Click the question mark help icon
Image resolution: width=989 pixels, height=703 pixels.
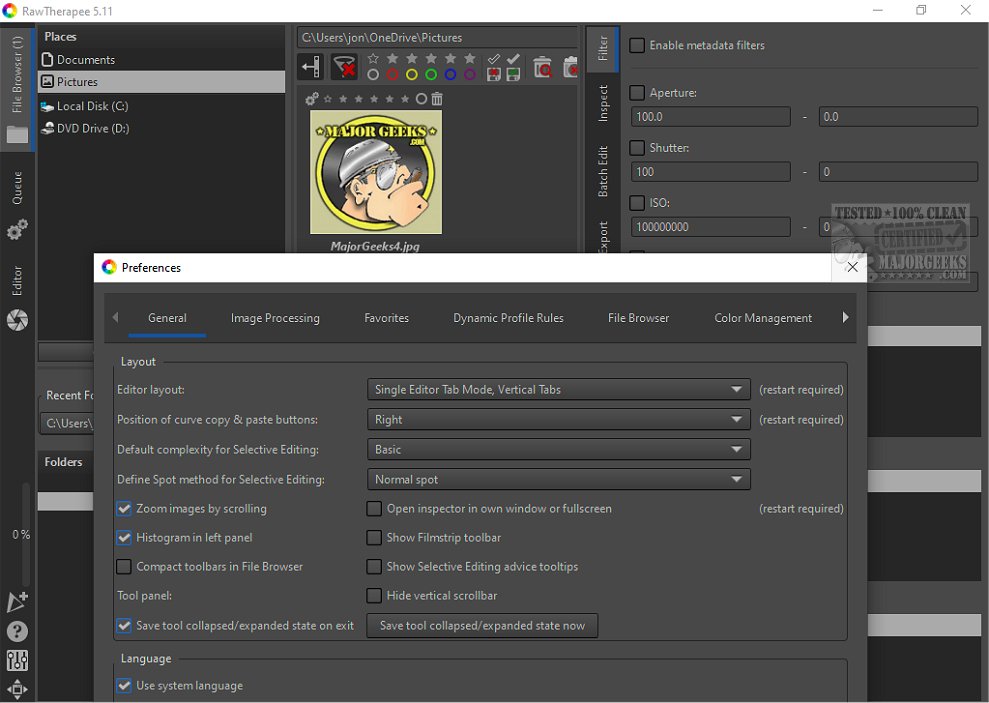[17, 632]
